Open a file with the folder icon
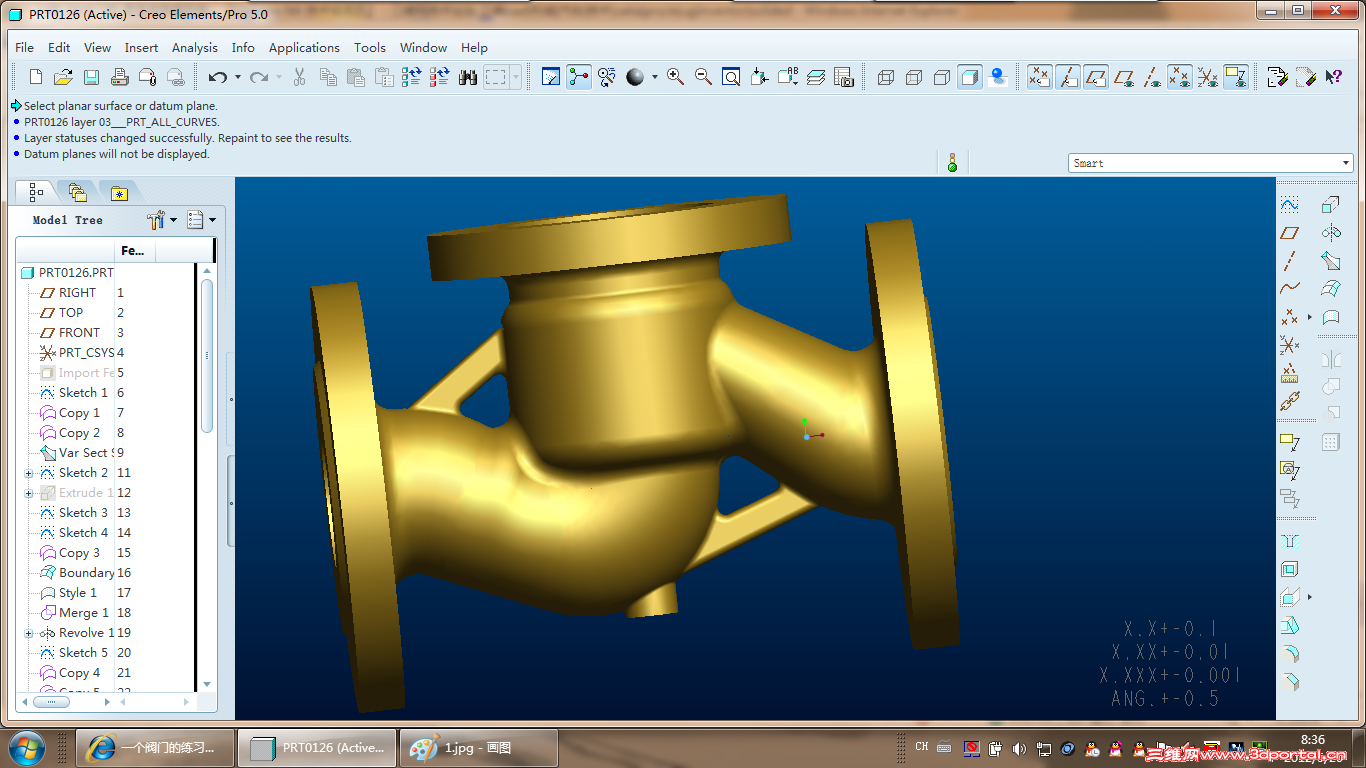 point(63,77)
